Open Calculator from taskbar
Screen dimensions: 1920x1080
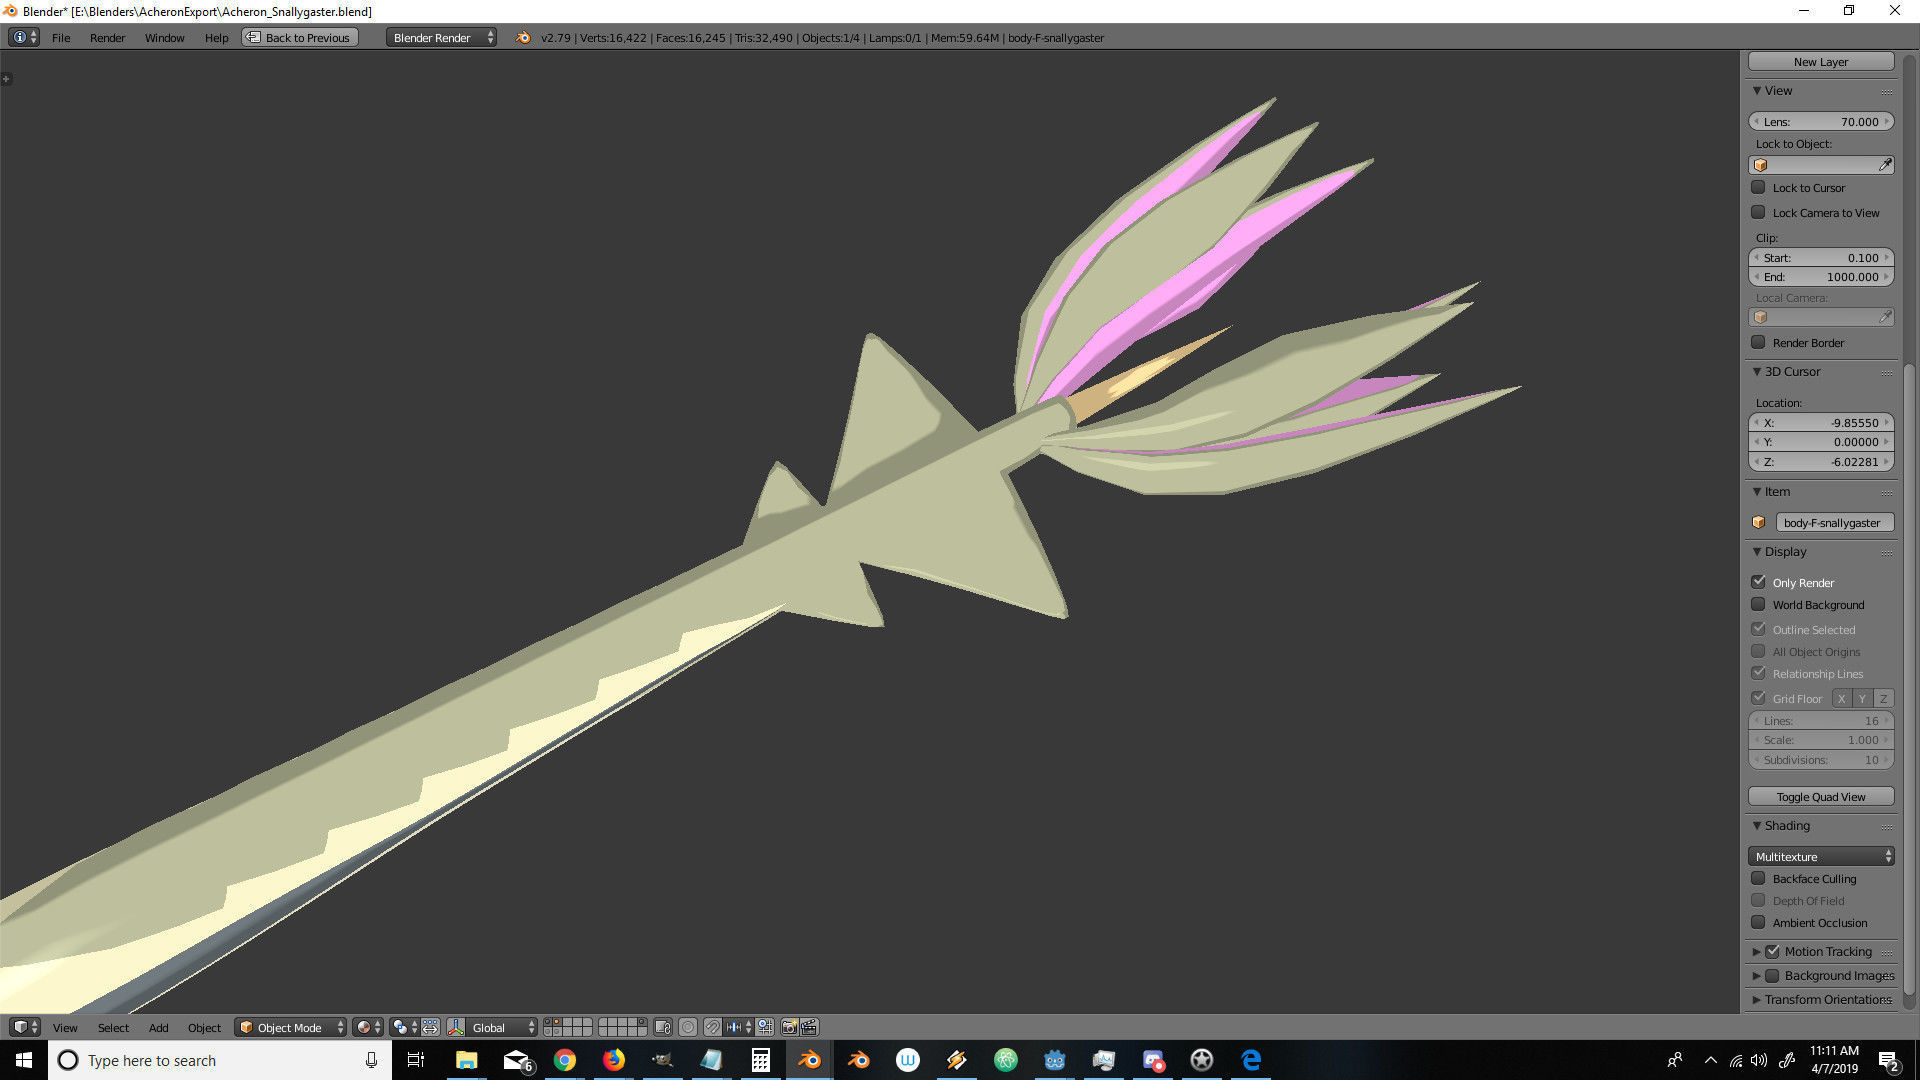761,1060
